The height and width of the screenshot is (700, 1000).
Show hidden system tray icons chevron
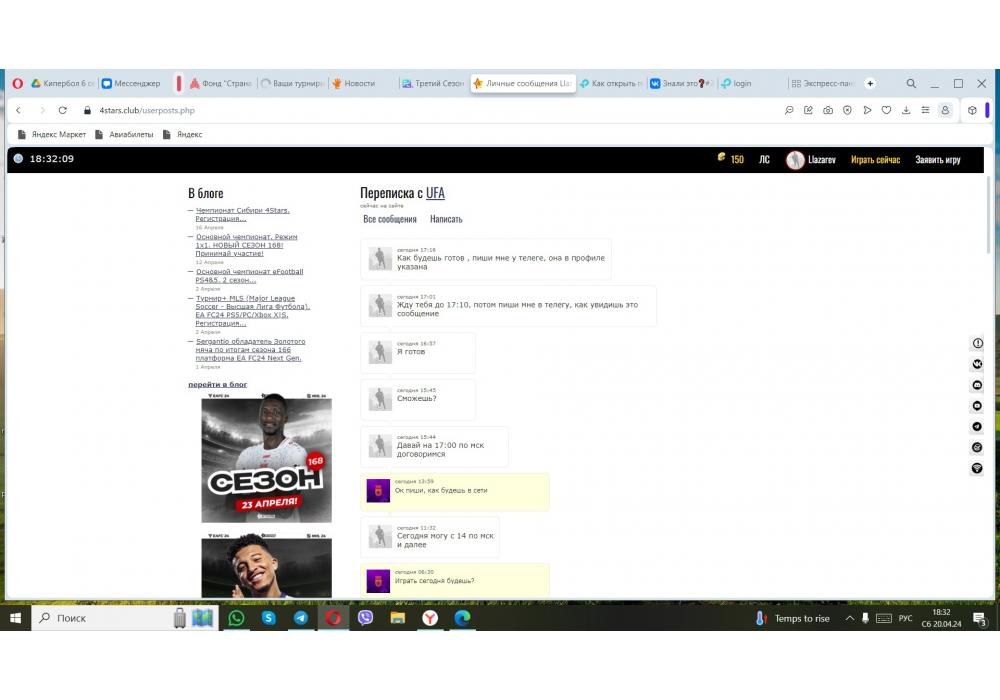(x=850, y=618)
